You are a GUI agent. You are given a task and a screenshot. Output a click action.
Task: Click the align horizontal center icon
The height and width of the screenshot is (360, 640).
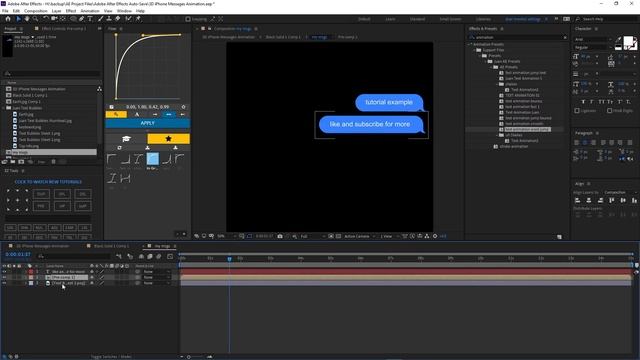(589, 200)
